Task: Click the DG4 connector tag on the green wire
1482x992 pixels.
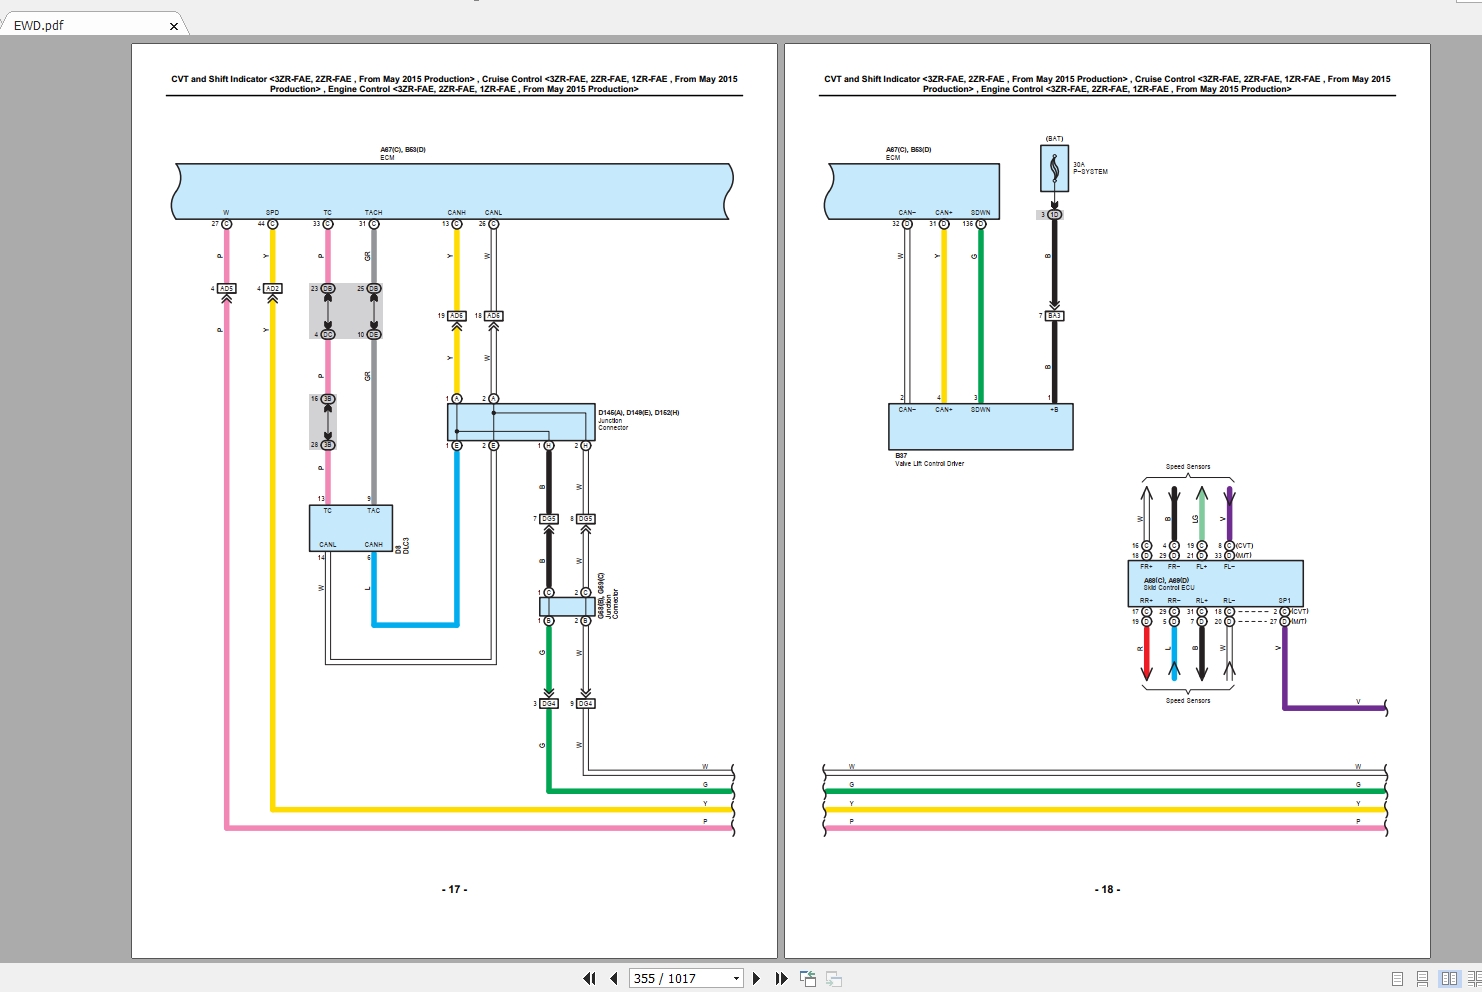Action: [548, 704]
